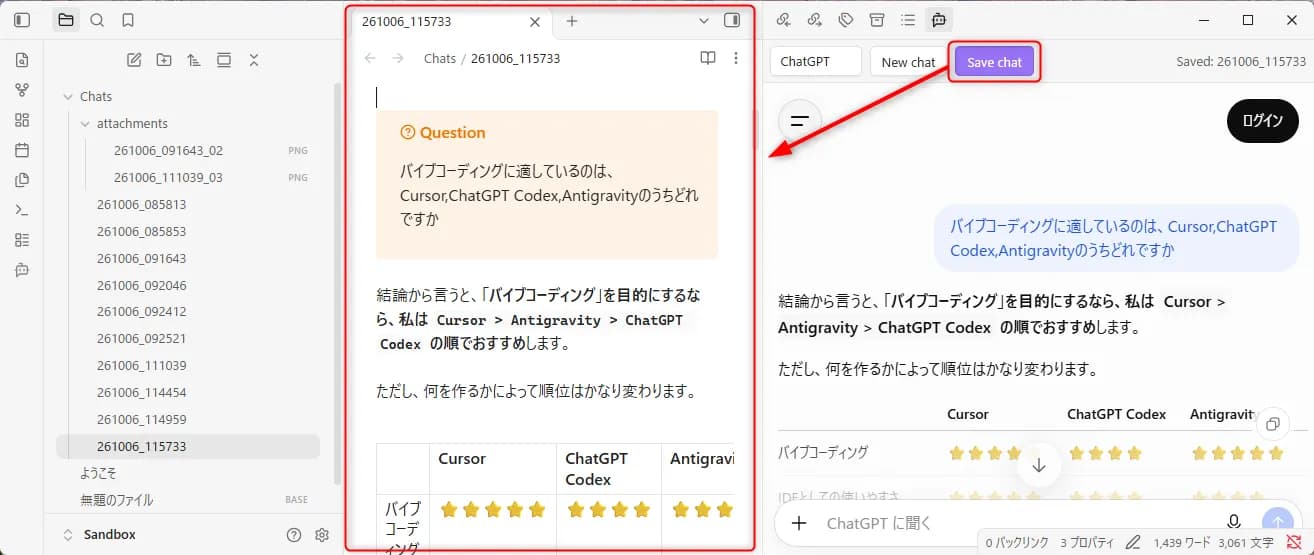Open the chat bot ribbon icon at left
The image size is (1314, 555).
tap(22, 270)
